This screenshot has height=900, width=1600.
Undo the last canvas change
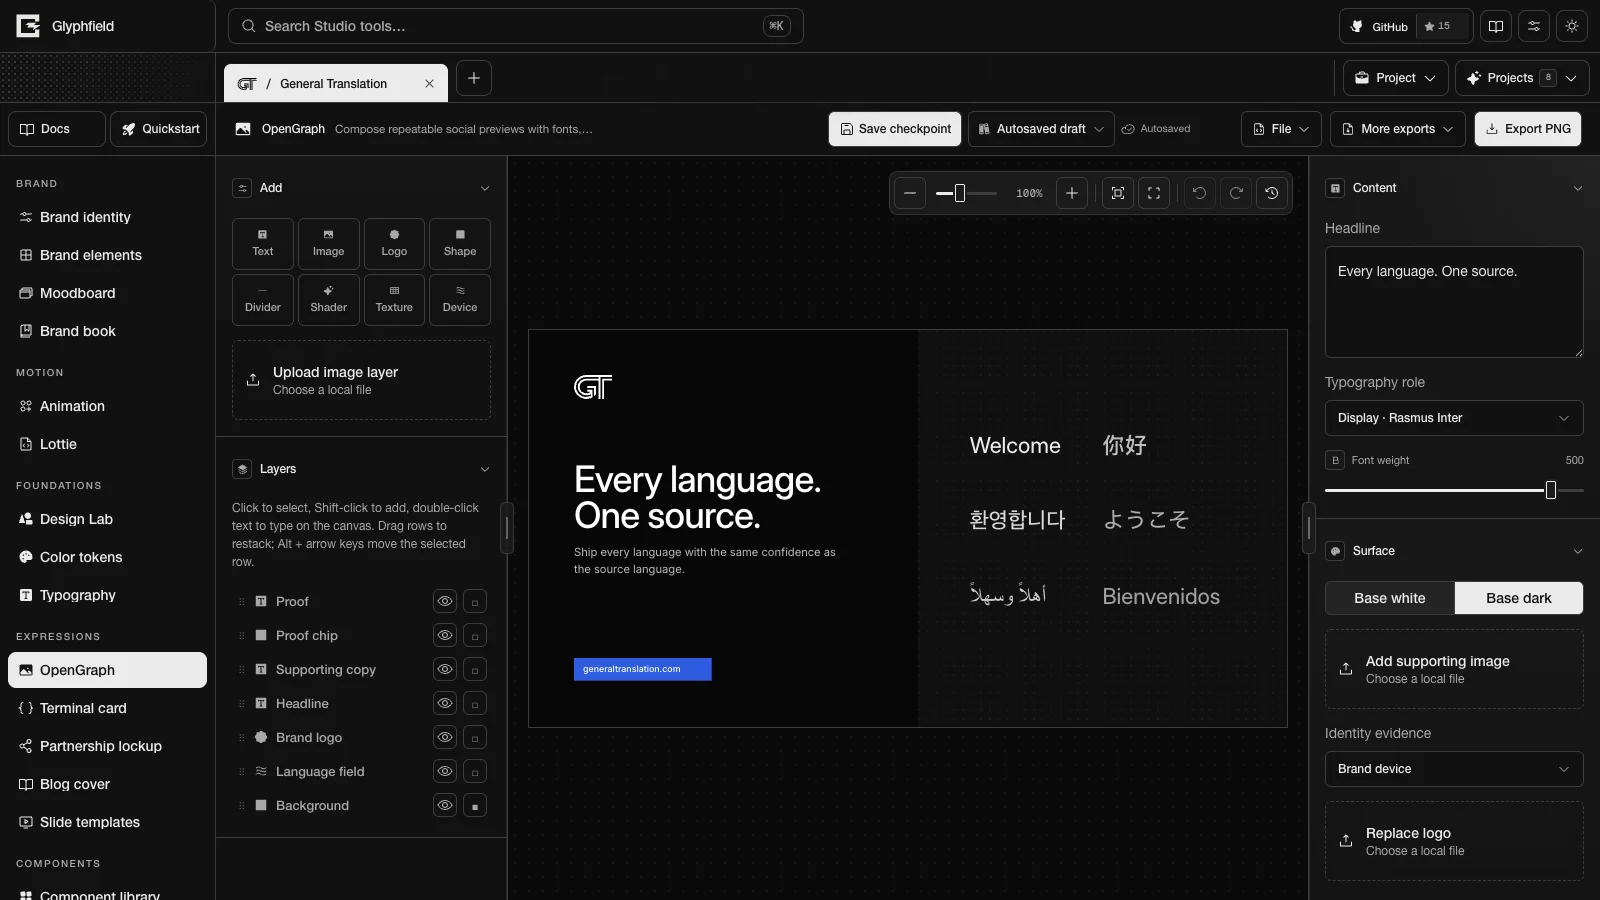point(1200,193)
